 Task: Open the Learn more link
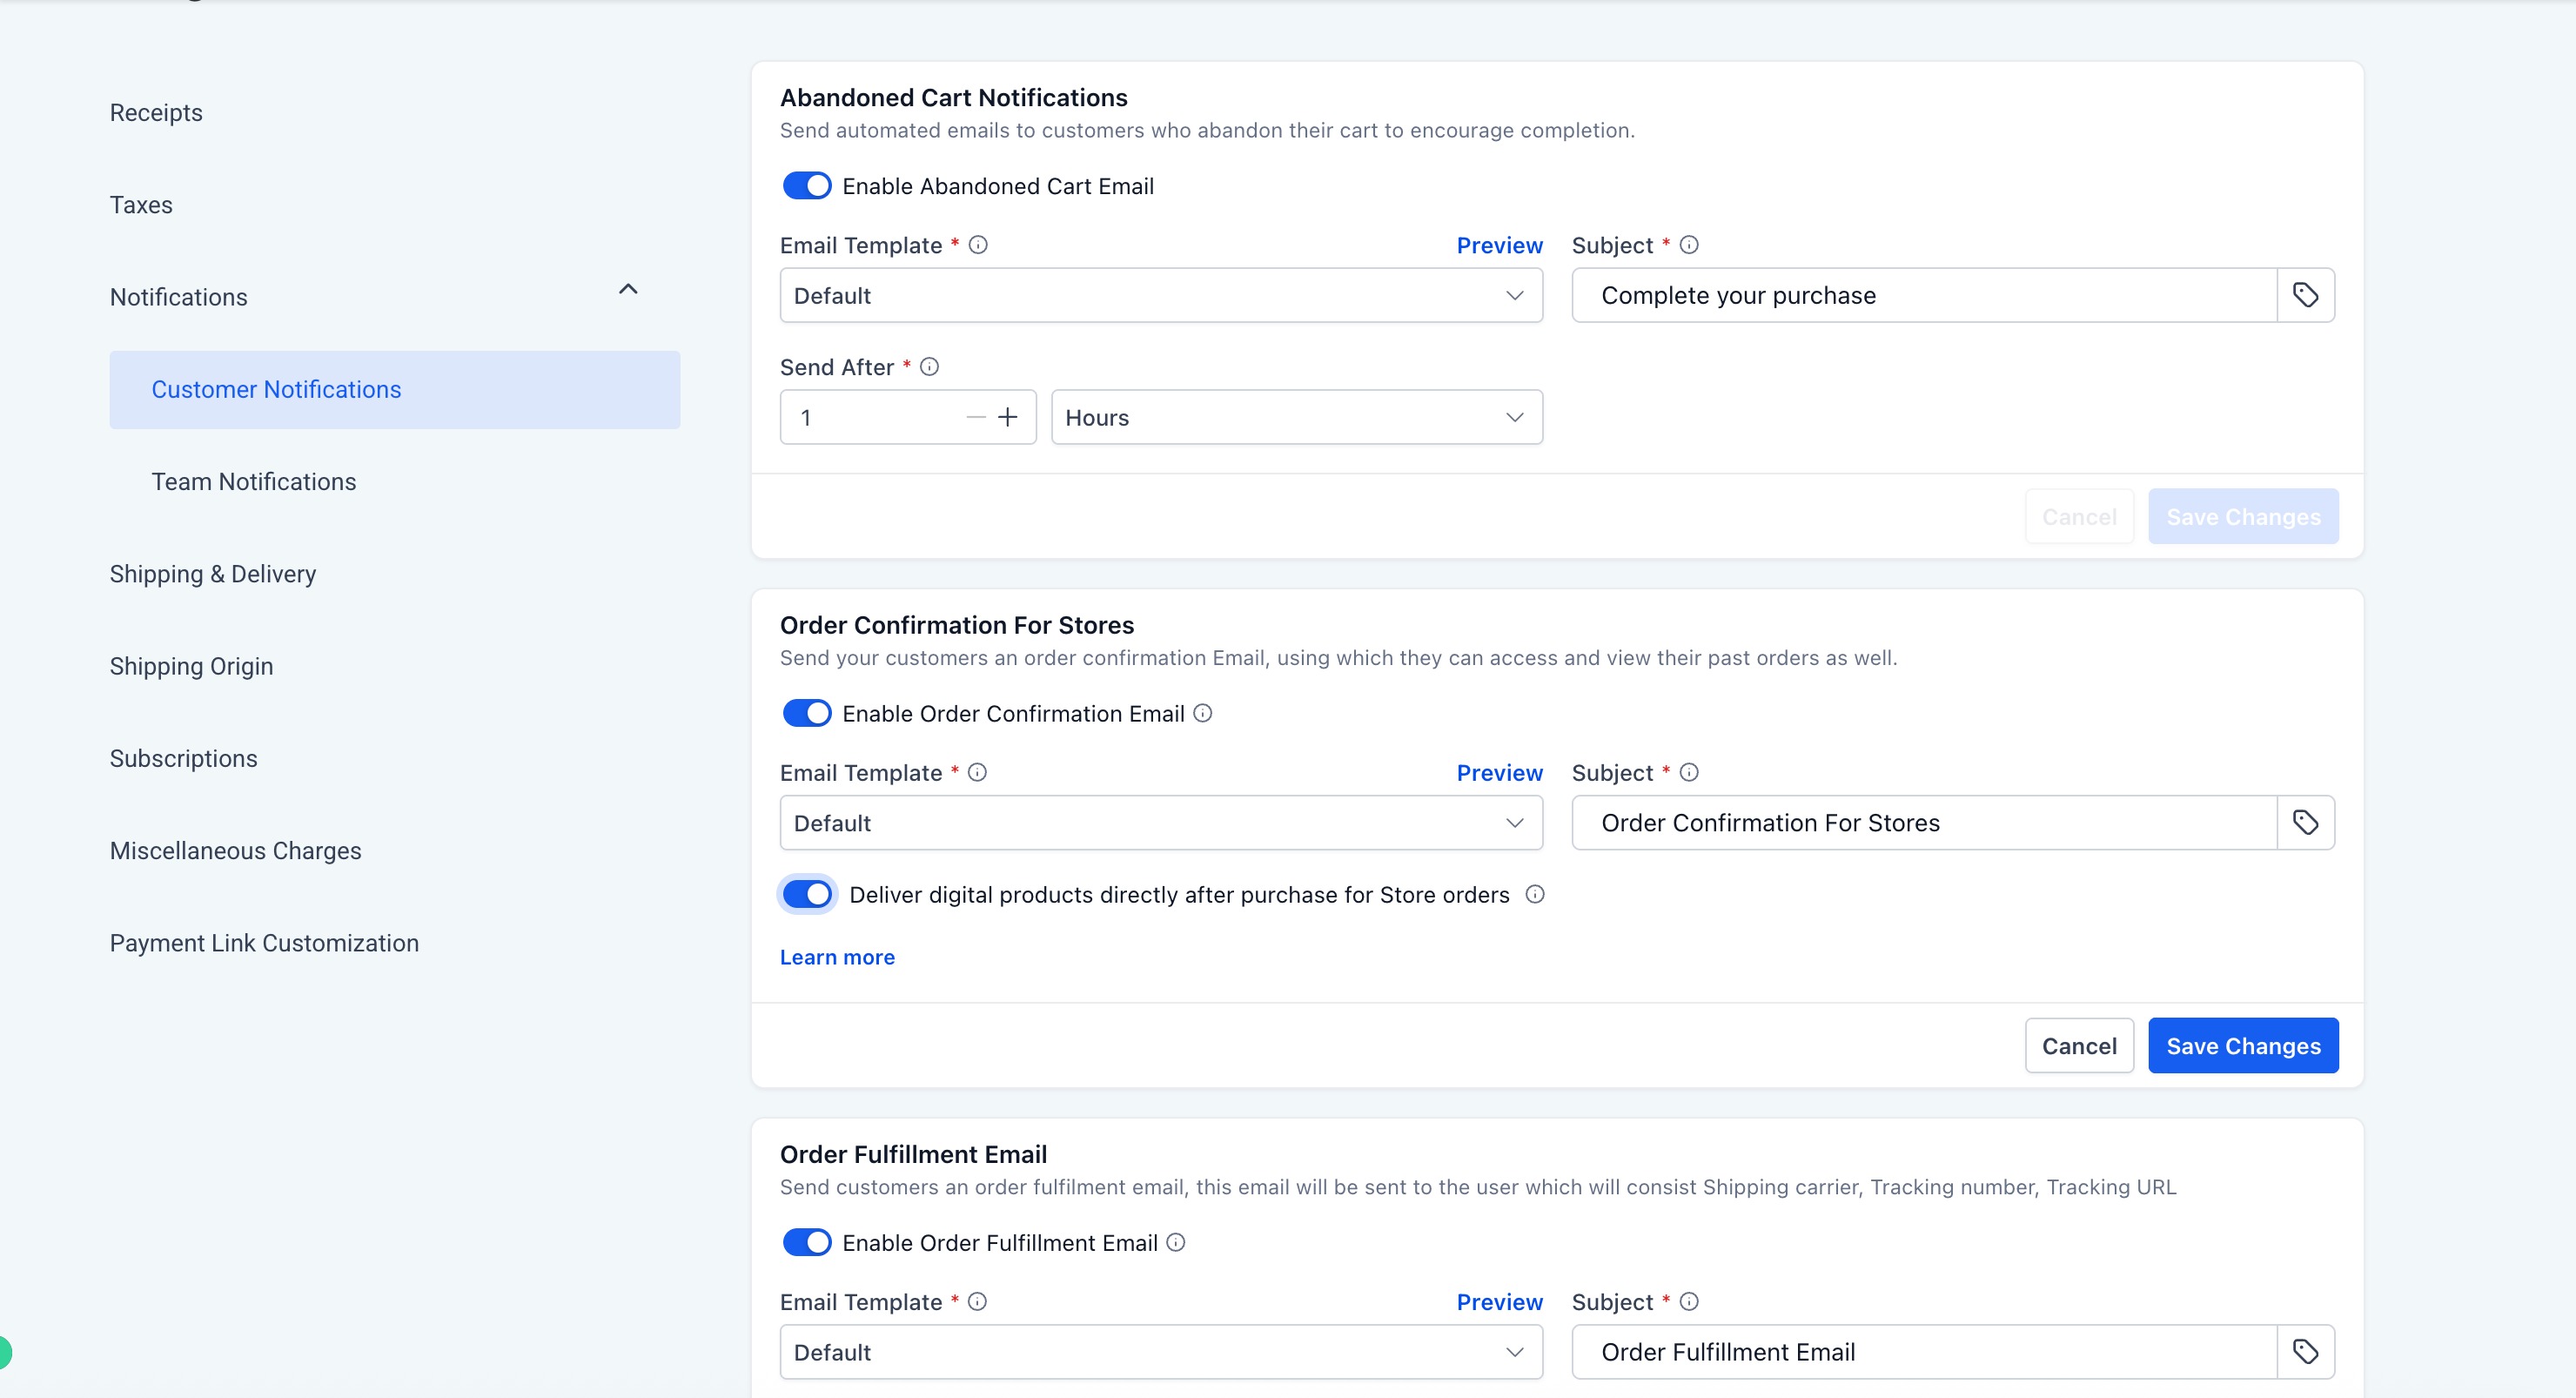coord(837,957)
